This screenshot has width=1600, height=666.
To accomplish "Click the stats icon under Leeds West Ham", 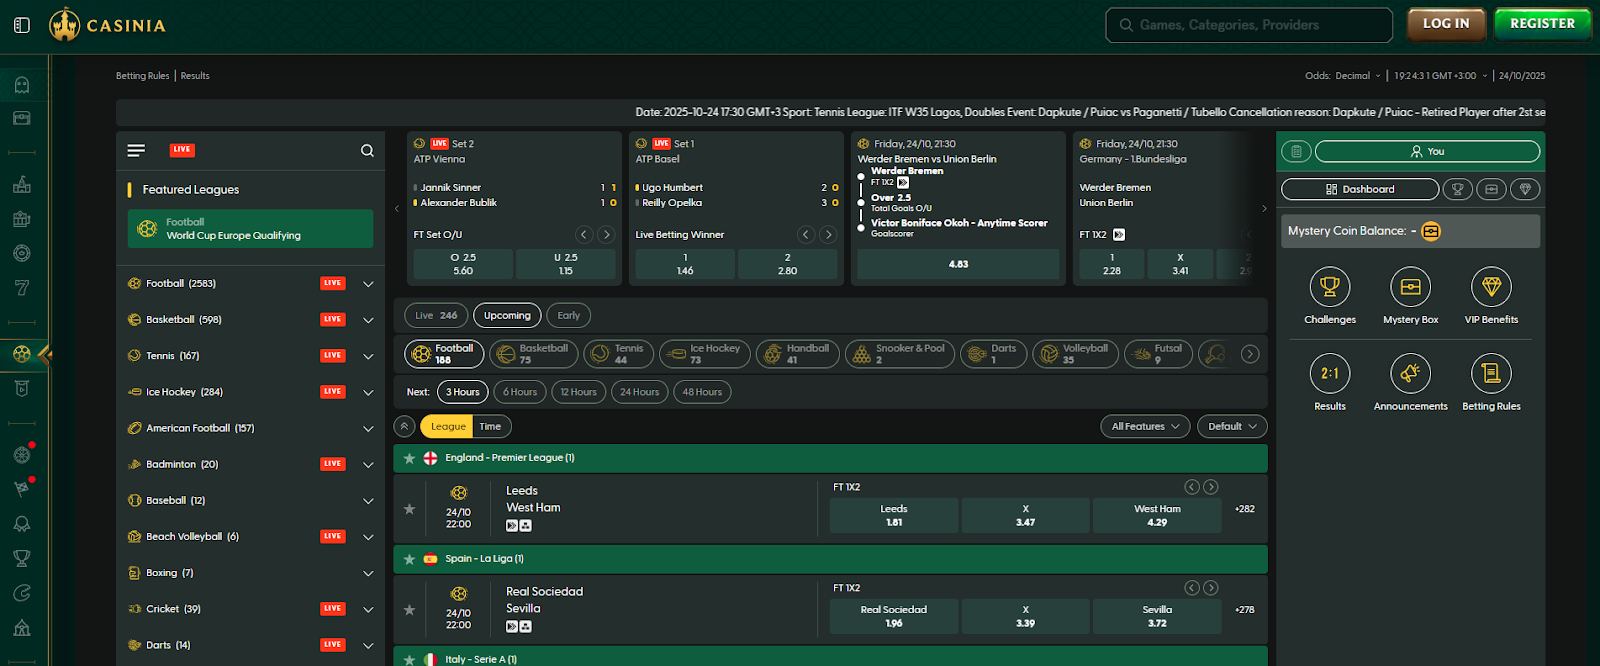I will (525, 525).
